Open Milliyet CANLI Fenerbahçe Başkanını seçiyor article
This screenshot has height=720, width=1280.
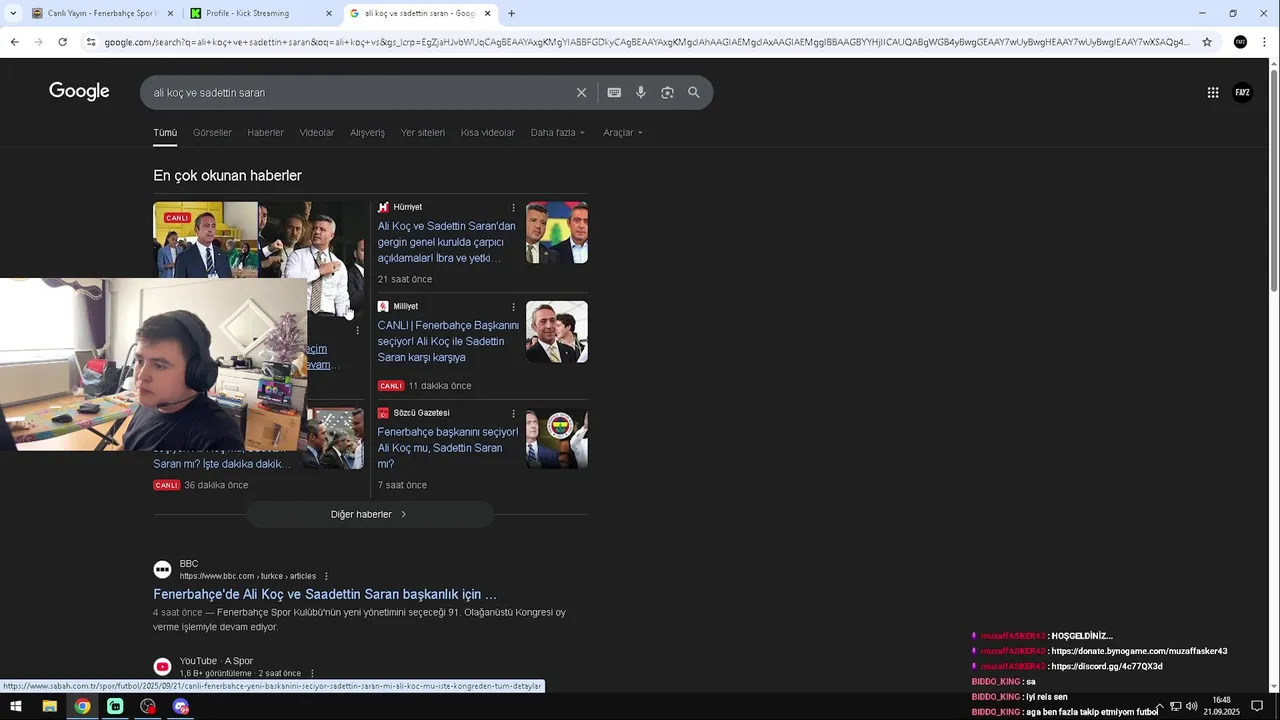(x=448, y=341)
